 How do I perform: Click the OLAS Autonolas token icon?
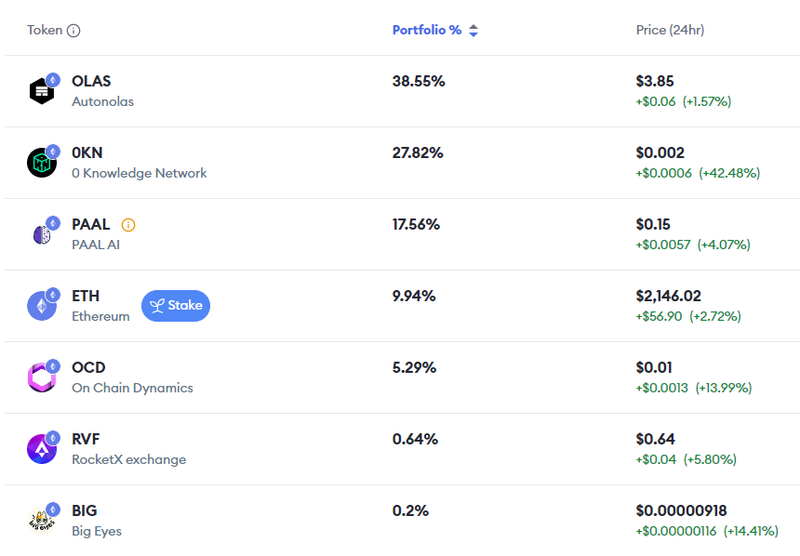(x=42, y=91)
